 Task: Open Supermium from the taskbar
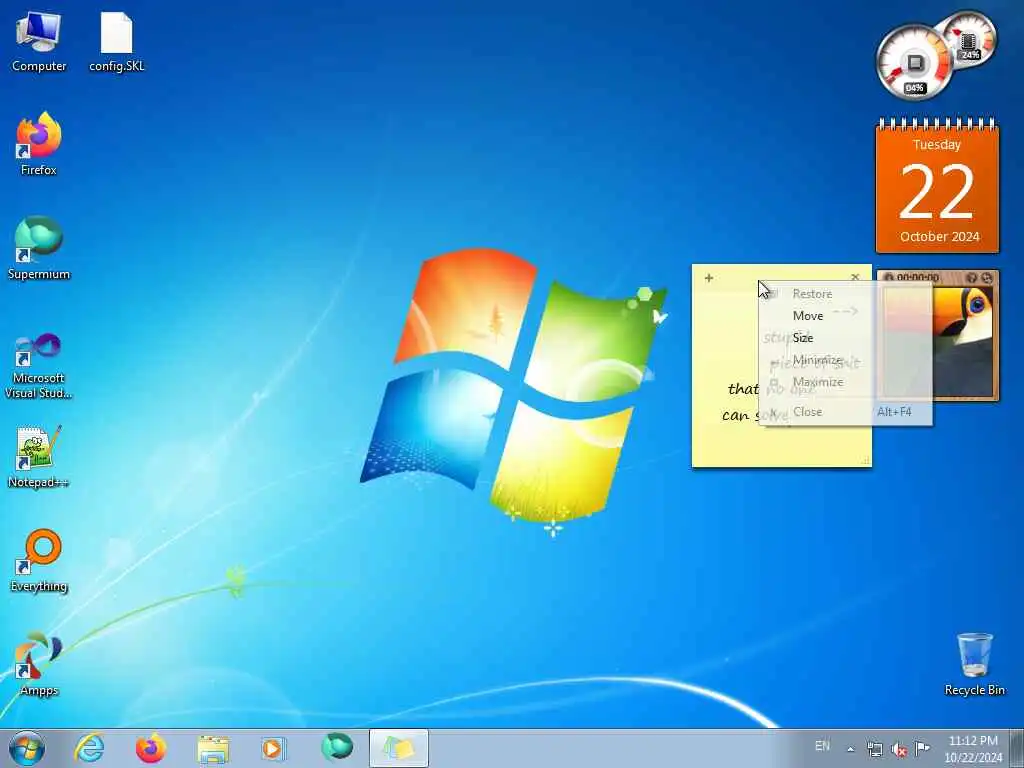[x=336, y=748]
